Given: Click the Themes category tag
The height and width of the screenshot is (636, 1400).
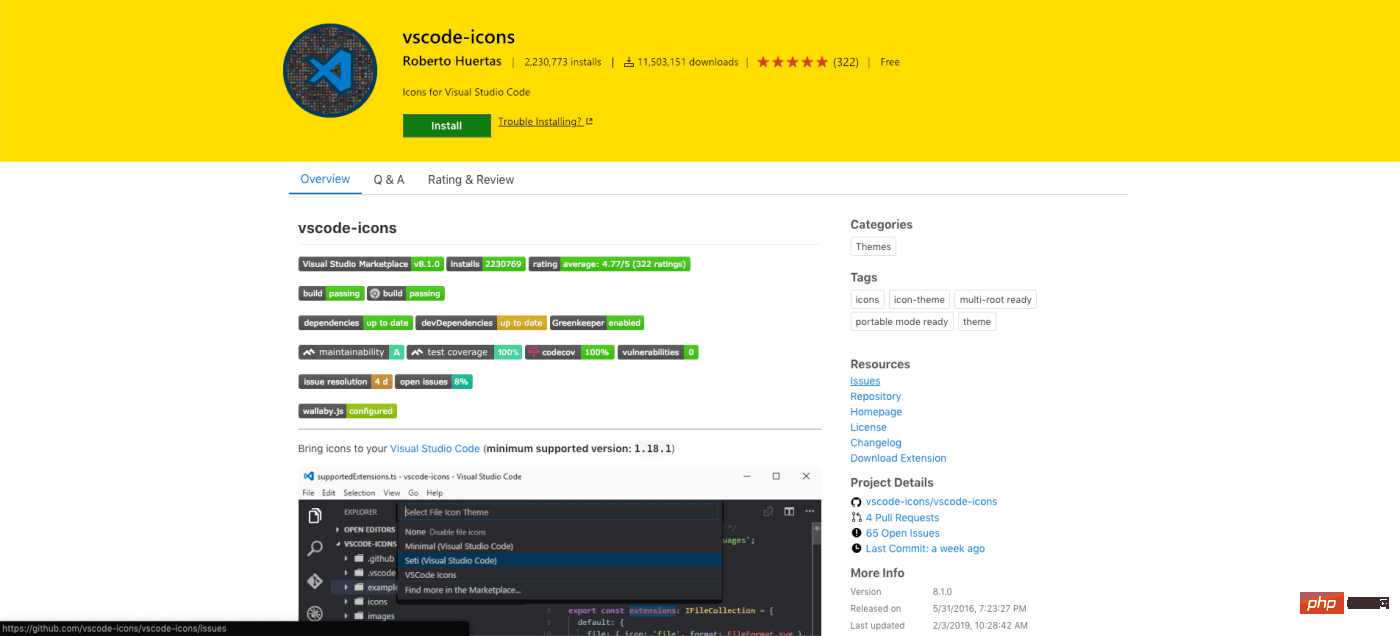Looking at the screenshot, I should pos(873,247).
